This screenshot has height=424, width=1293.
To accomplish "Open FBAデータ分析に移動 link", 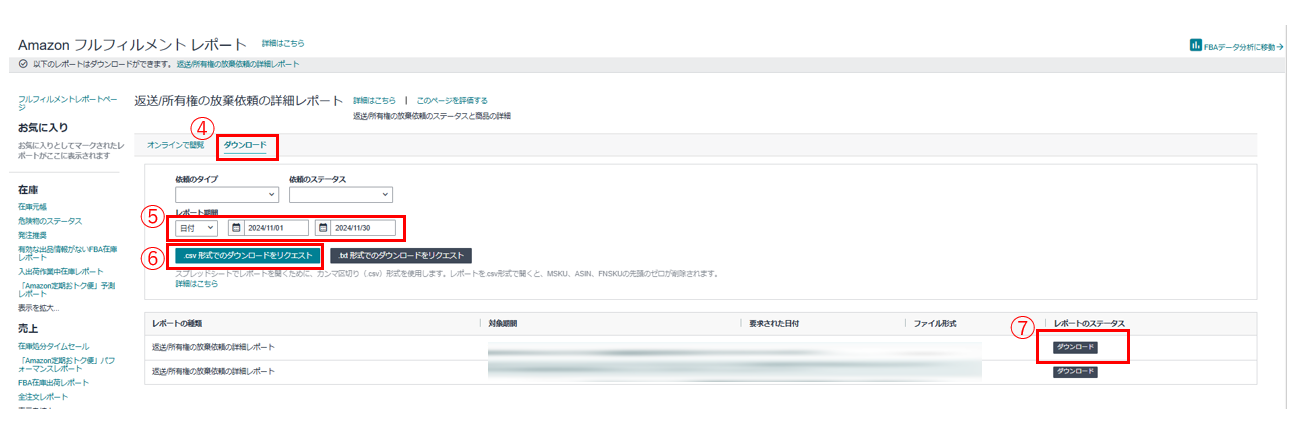I will pyautogui.click(x=1243, y=46).
